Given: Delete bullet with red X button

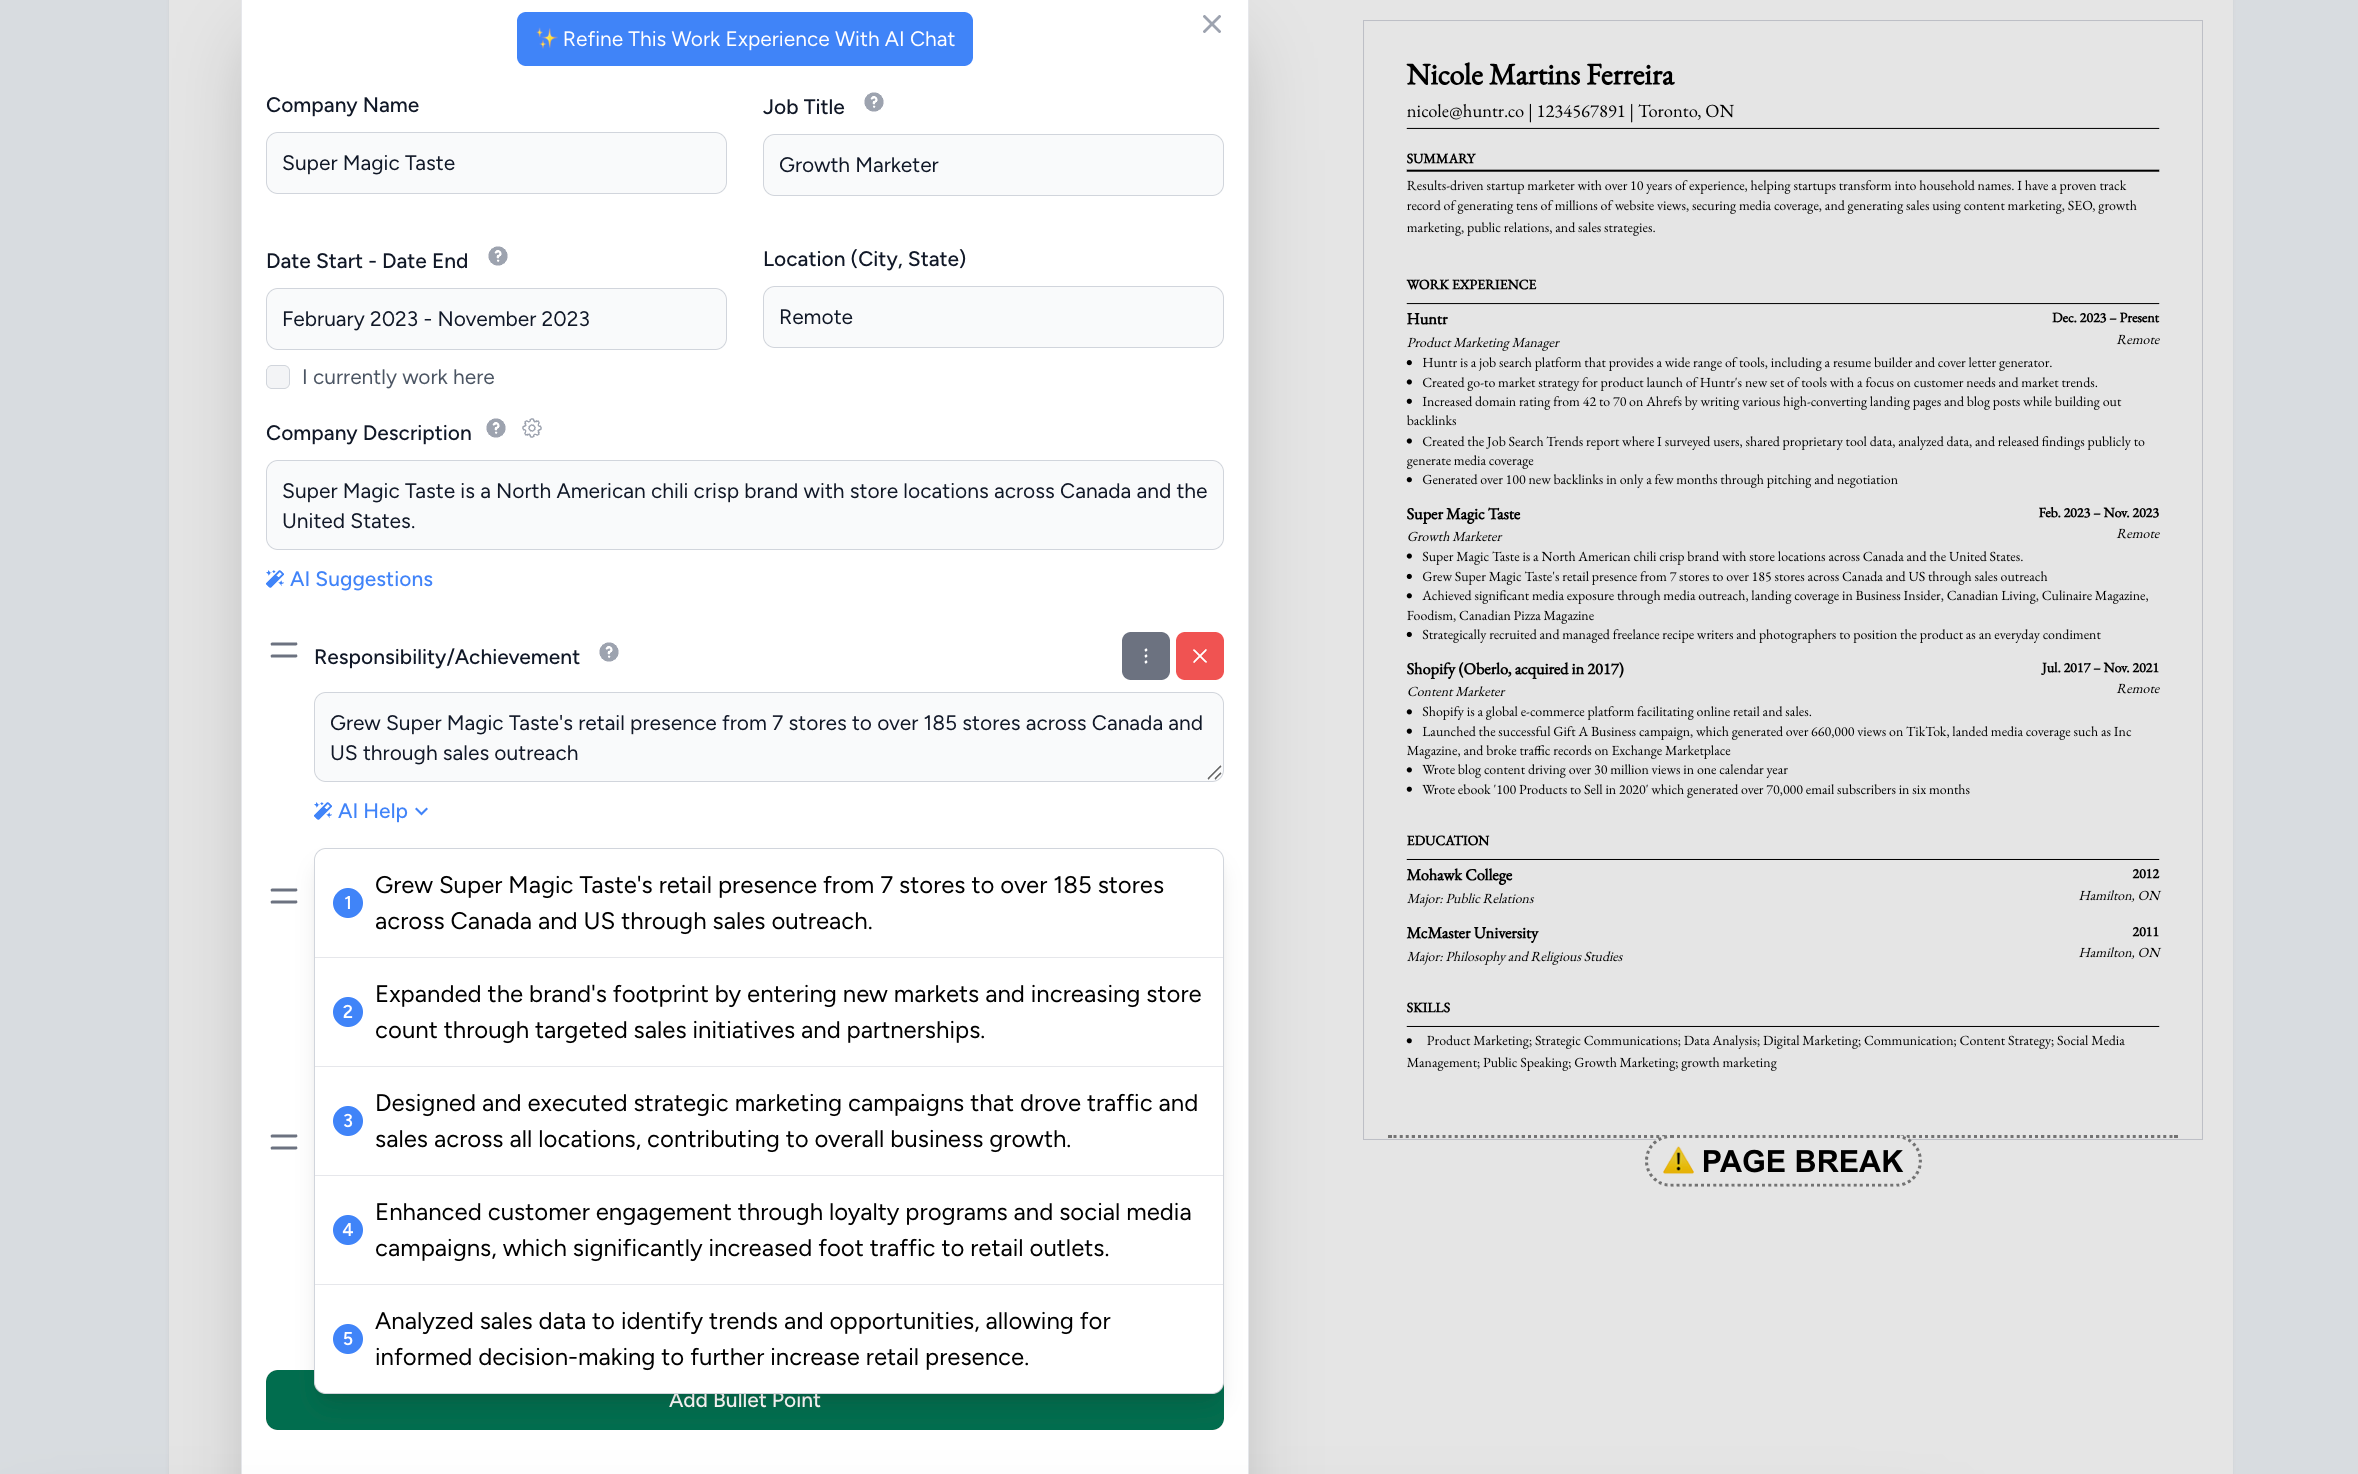Looking at the screenshot, I should pos(1199,656).
